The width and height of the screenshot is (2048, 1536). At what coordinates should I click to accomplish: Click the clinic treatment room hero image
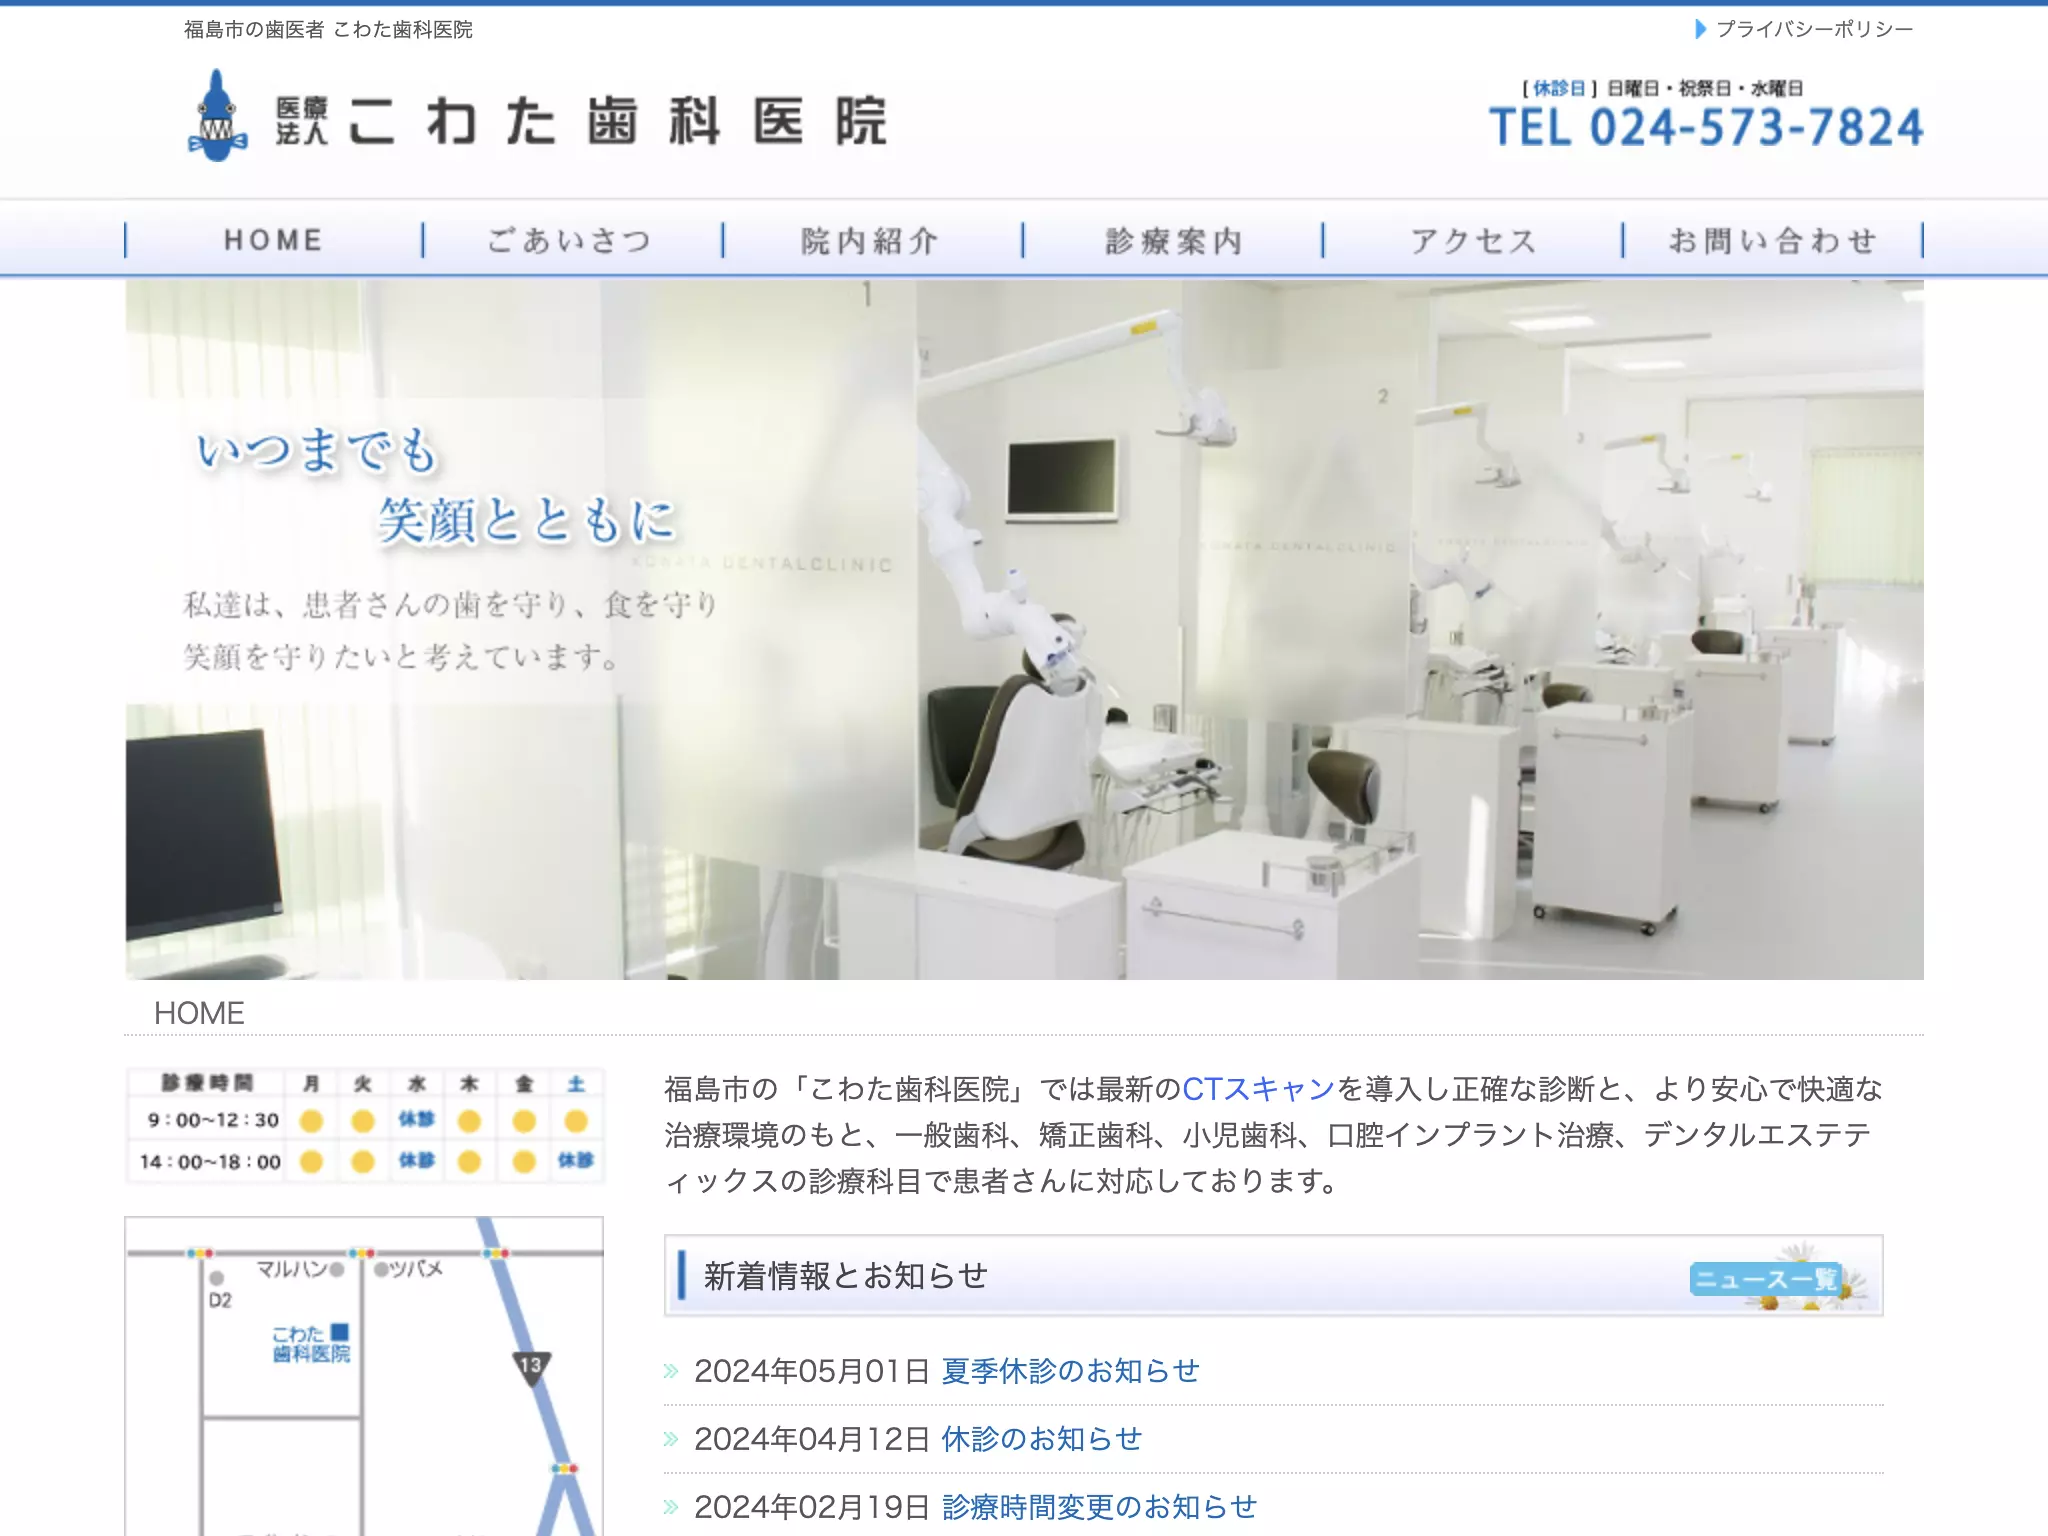pyautogui.click(x=1024, y=629)
